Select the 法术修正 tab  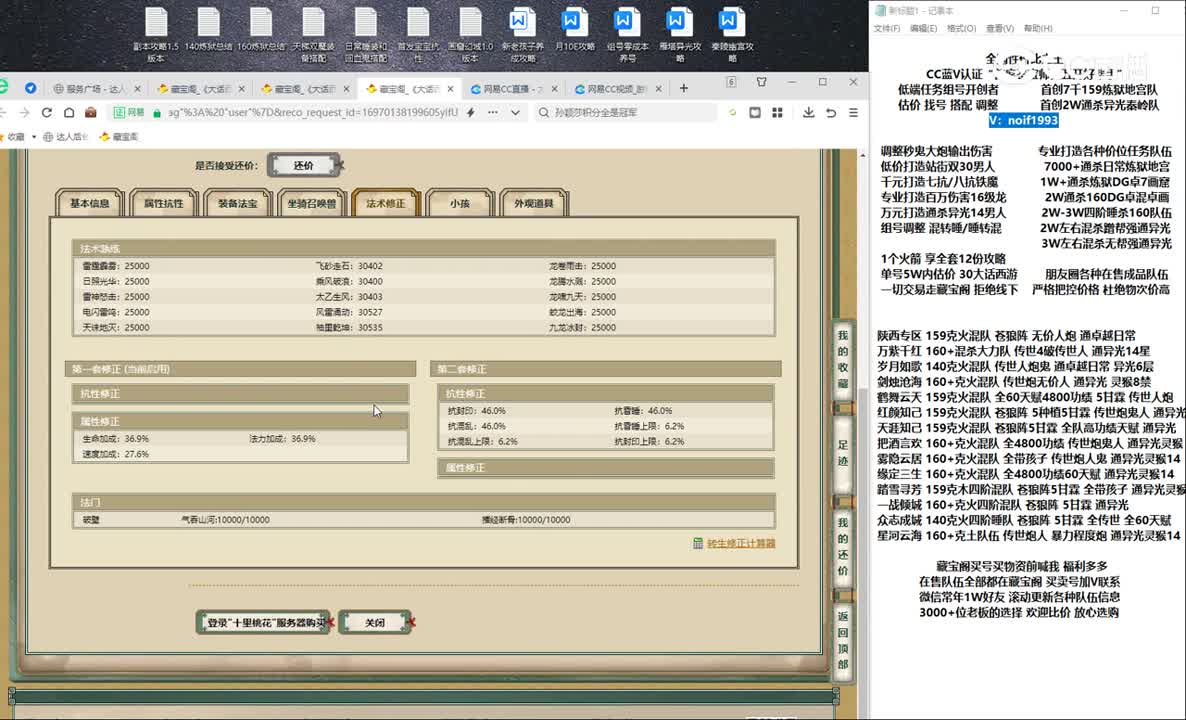(x=386, y=203)
